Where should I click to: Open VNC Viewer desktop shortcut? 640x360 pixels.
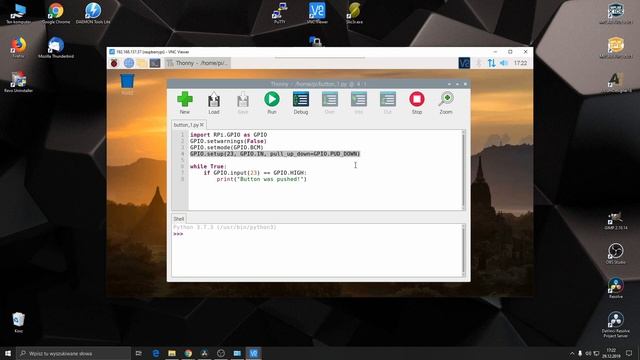(x=317, y=13)
